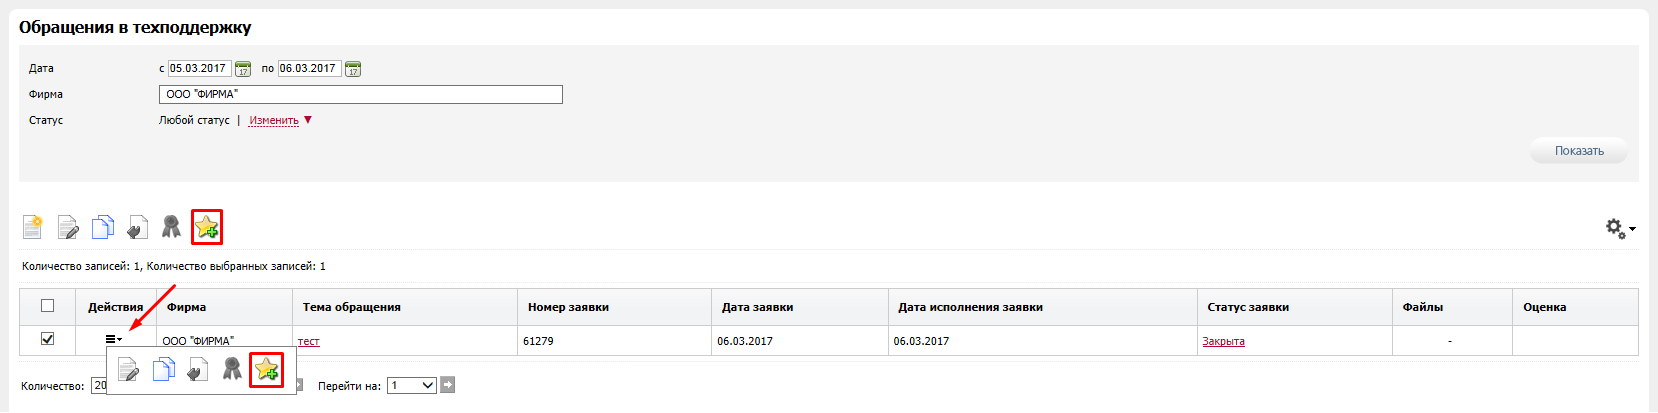Open the gear settings menu
The width and height of the screenshot is (1658, 413).
(x=1619, y=229)
